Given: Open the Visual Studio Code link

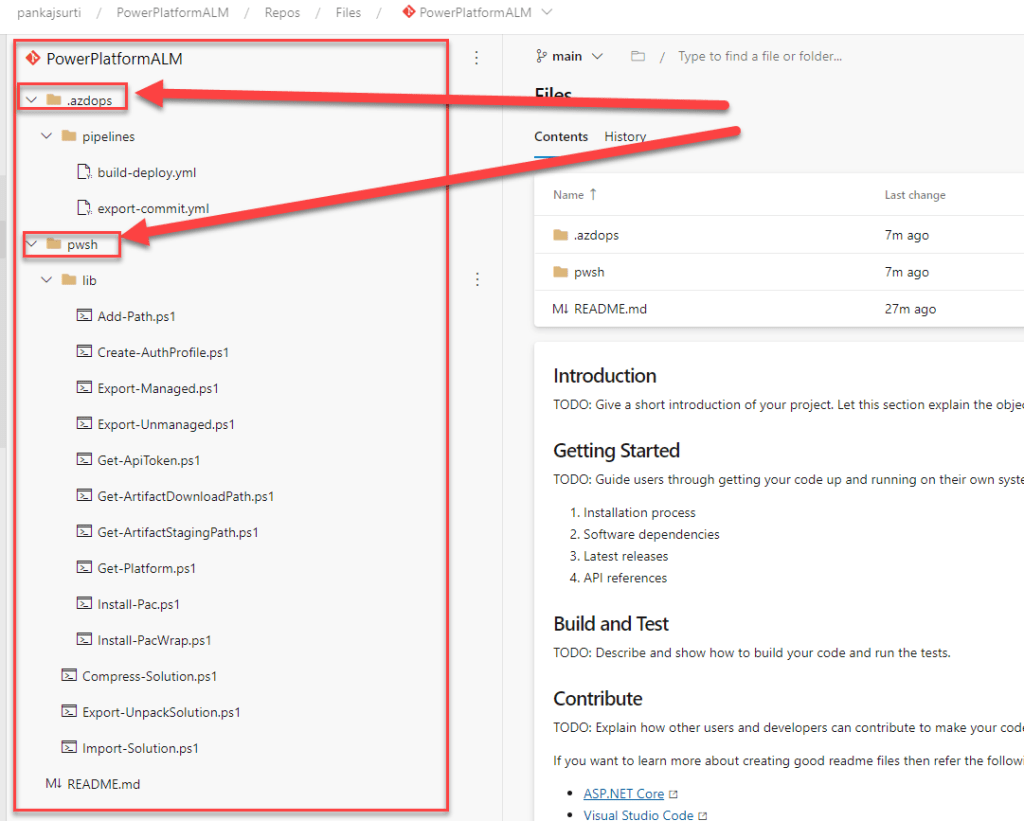Looking at the screenshot, I should point(638,815).
